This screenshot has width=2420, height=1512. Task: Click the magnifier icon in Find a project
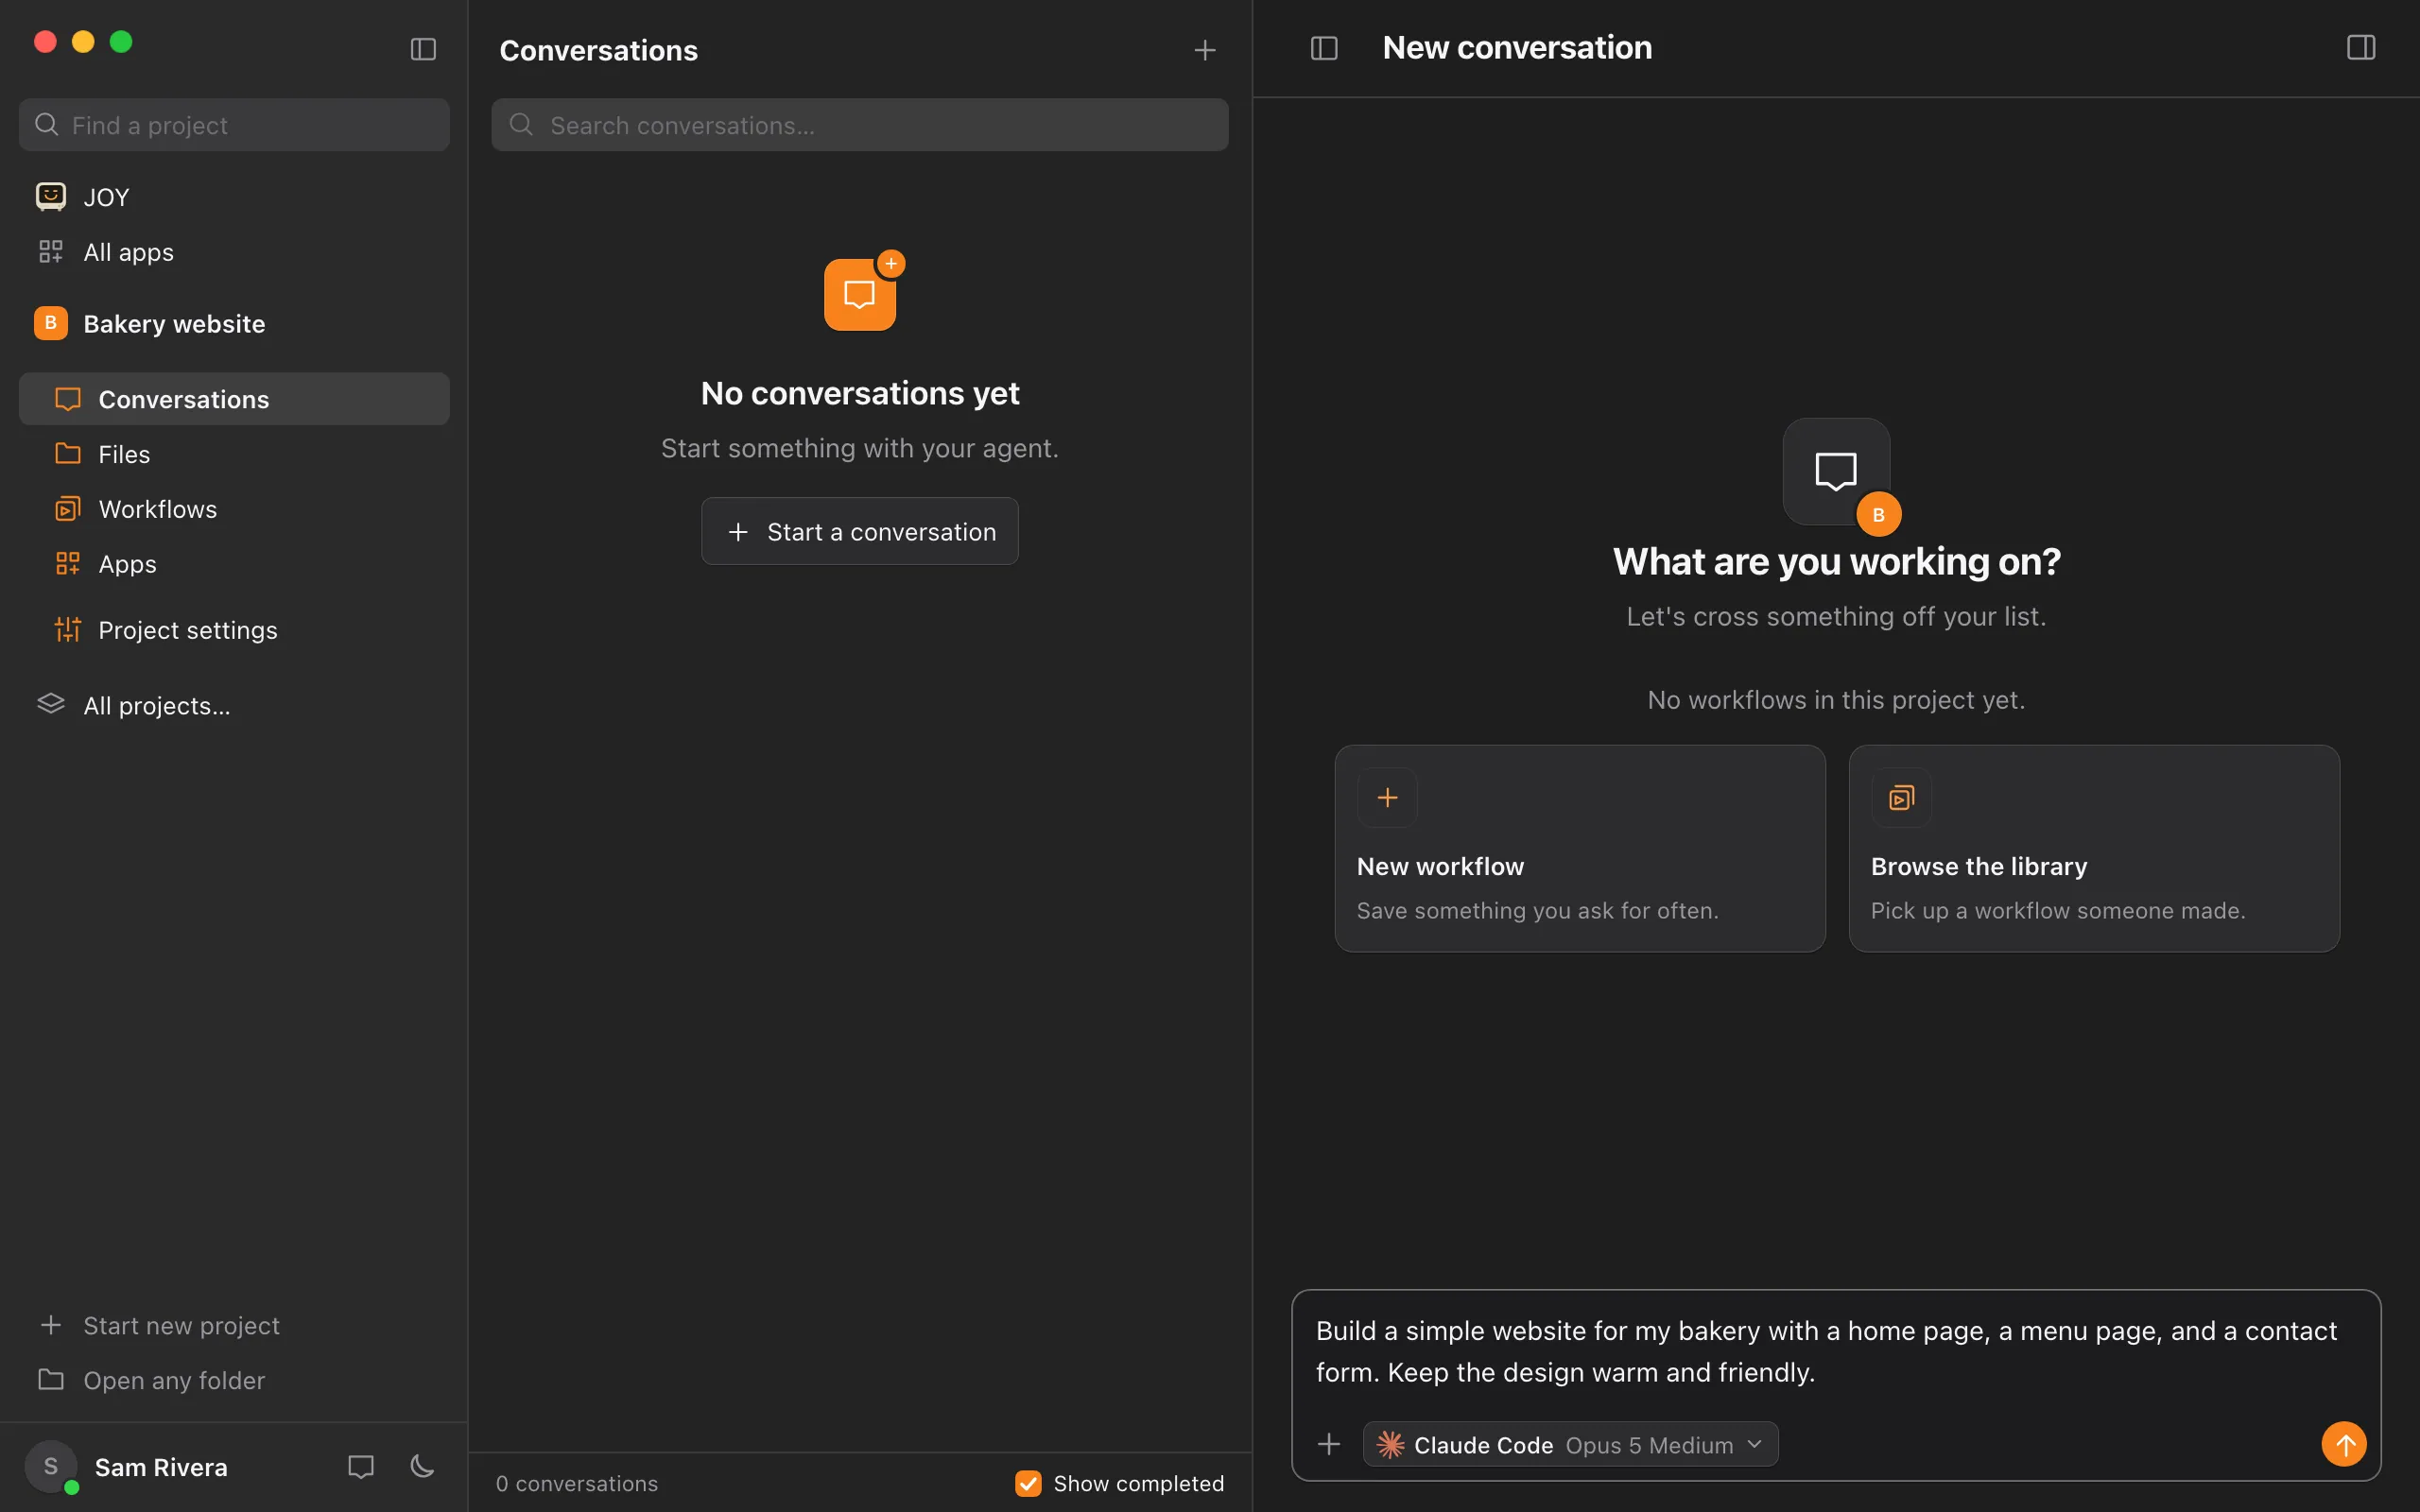click(46, 125)
